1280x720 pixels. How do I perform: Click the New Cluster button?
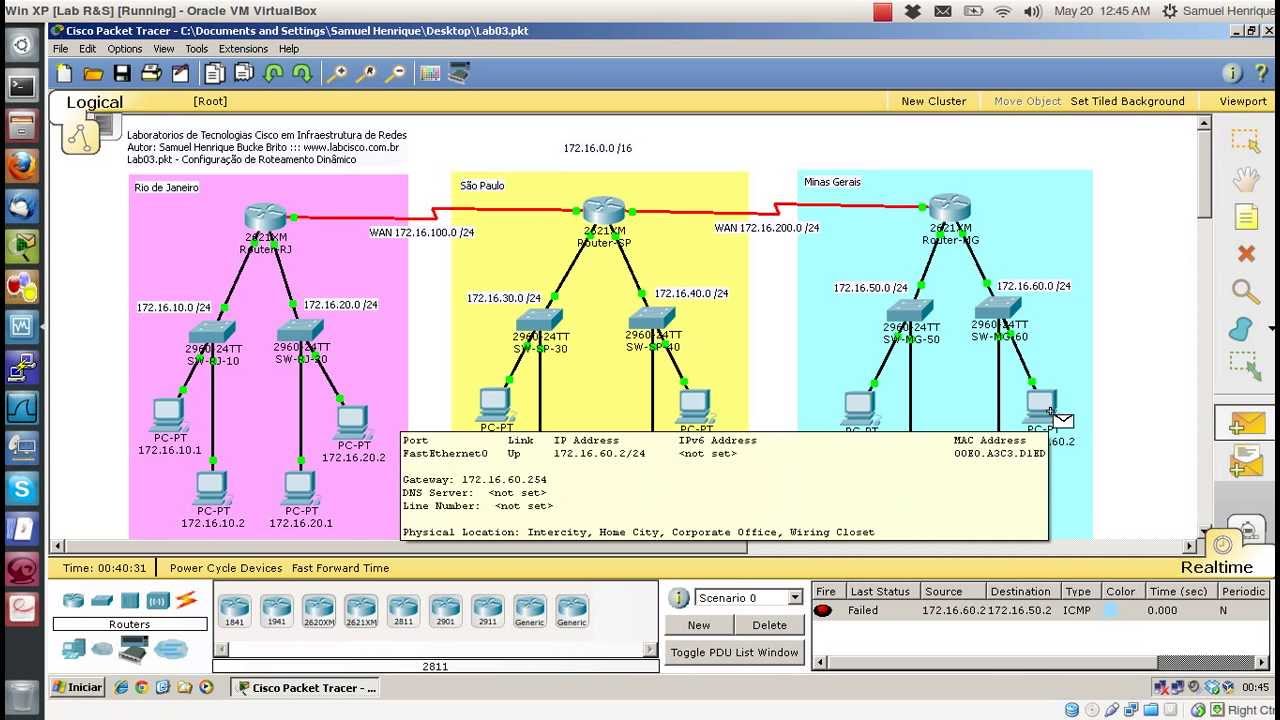click(934, 101)
